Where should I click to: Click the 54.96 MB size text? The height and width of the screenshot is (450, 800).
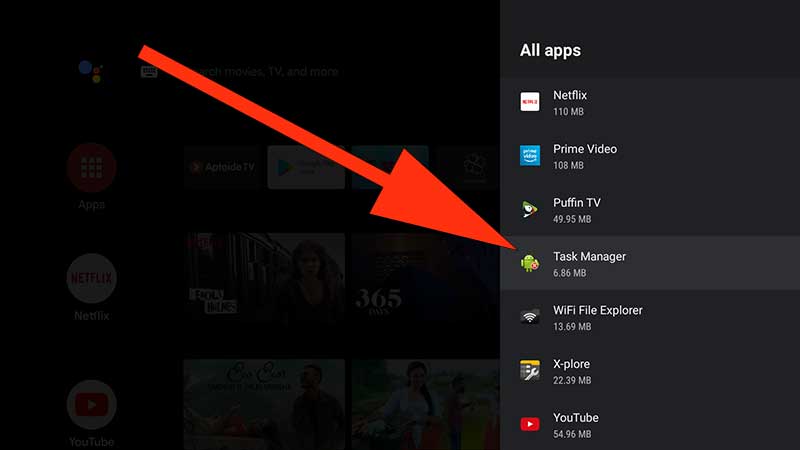[x=572, y=434]
